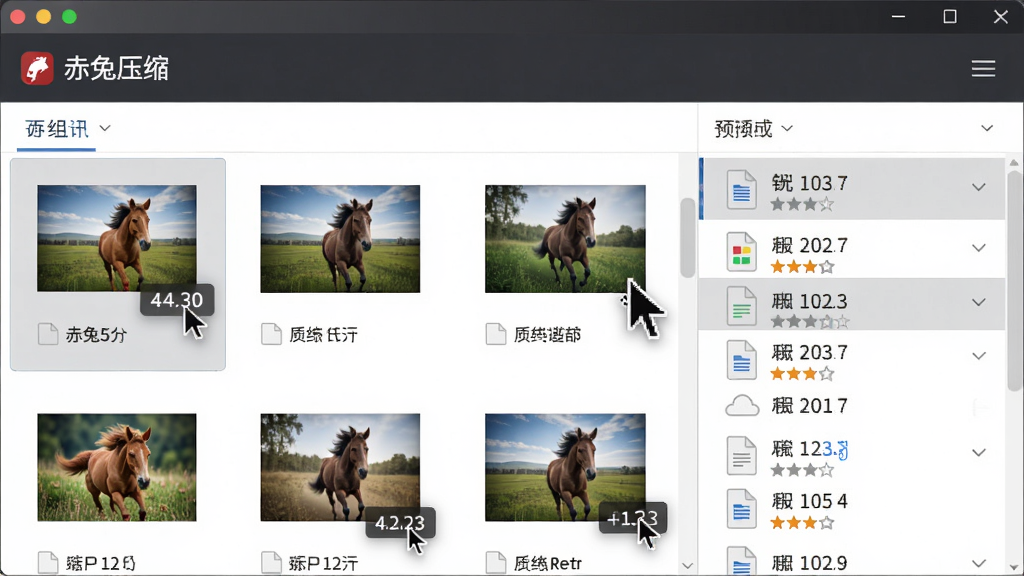Click the macOS-style green zoom button
Screen dimensions: 1024x576
(69, 17)
